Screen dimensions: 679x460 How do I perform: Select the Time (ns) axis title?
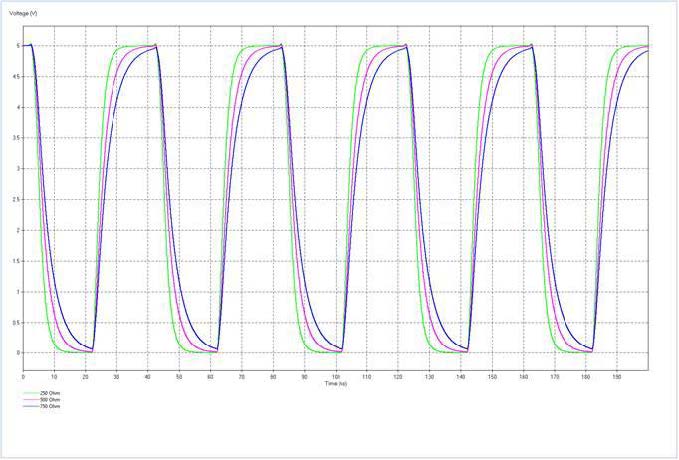point(335,383)
